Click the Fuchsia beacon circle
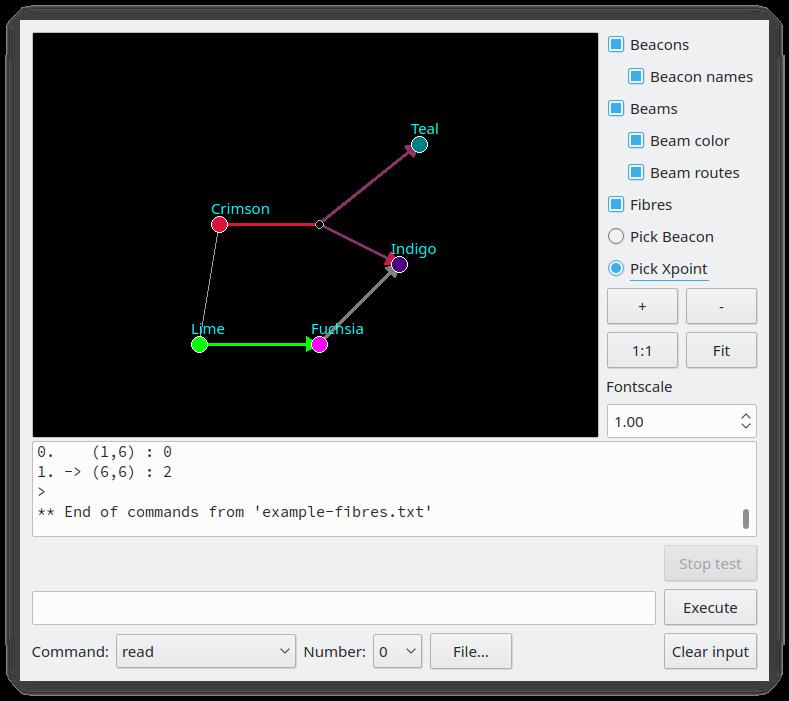Screen dimensions: 789x701 click(320, 345)
